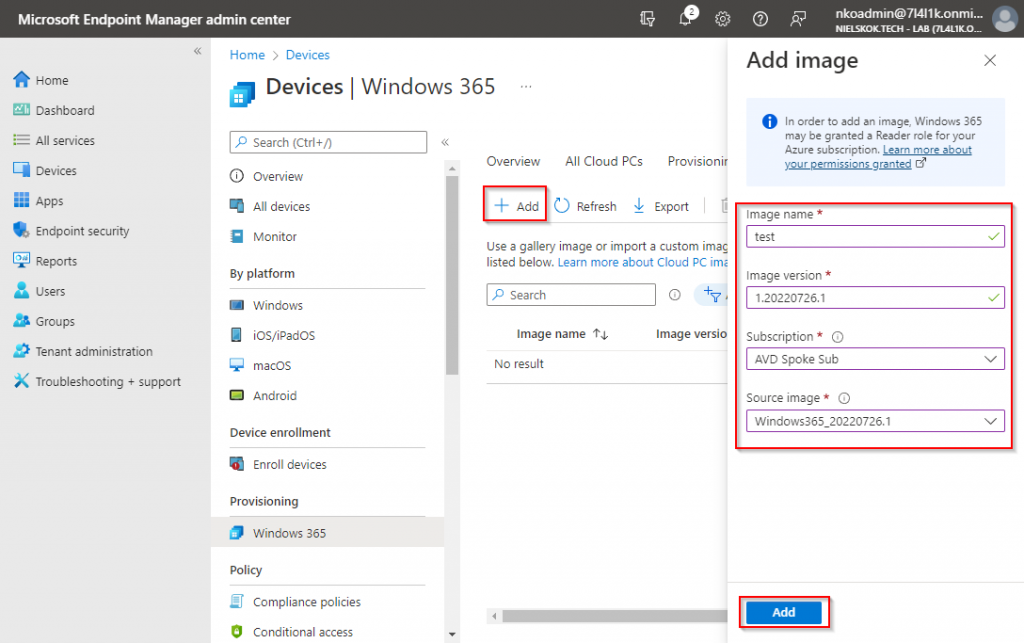Open portal settings gear icon
The image size is (1024, 643).
click(x=722, y=19)
